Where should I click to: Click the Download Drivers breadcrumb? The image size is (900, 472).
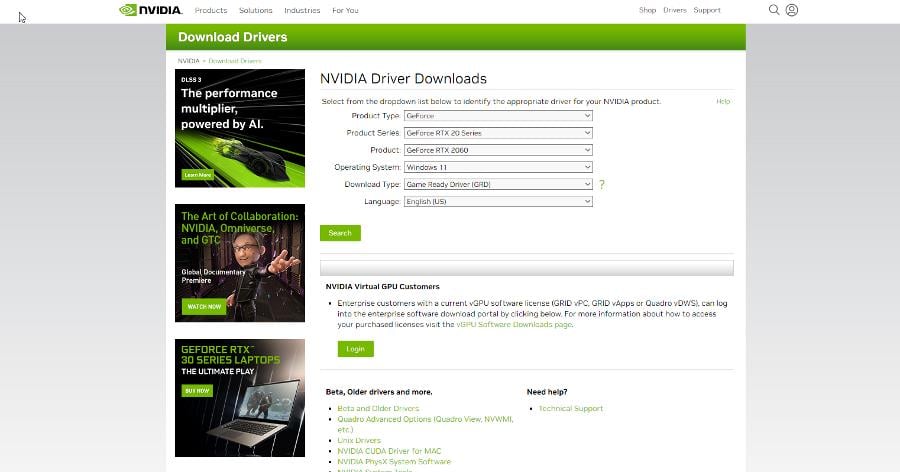(x=235, y=61)
